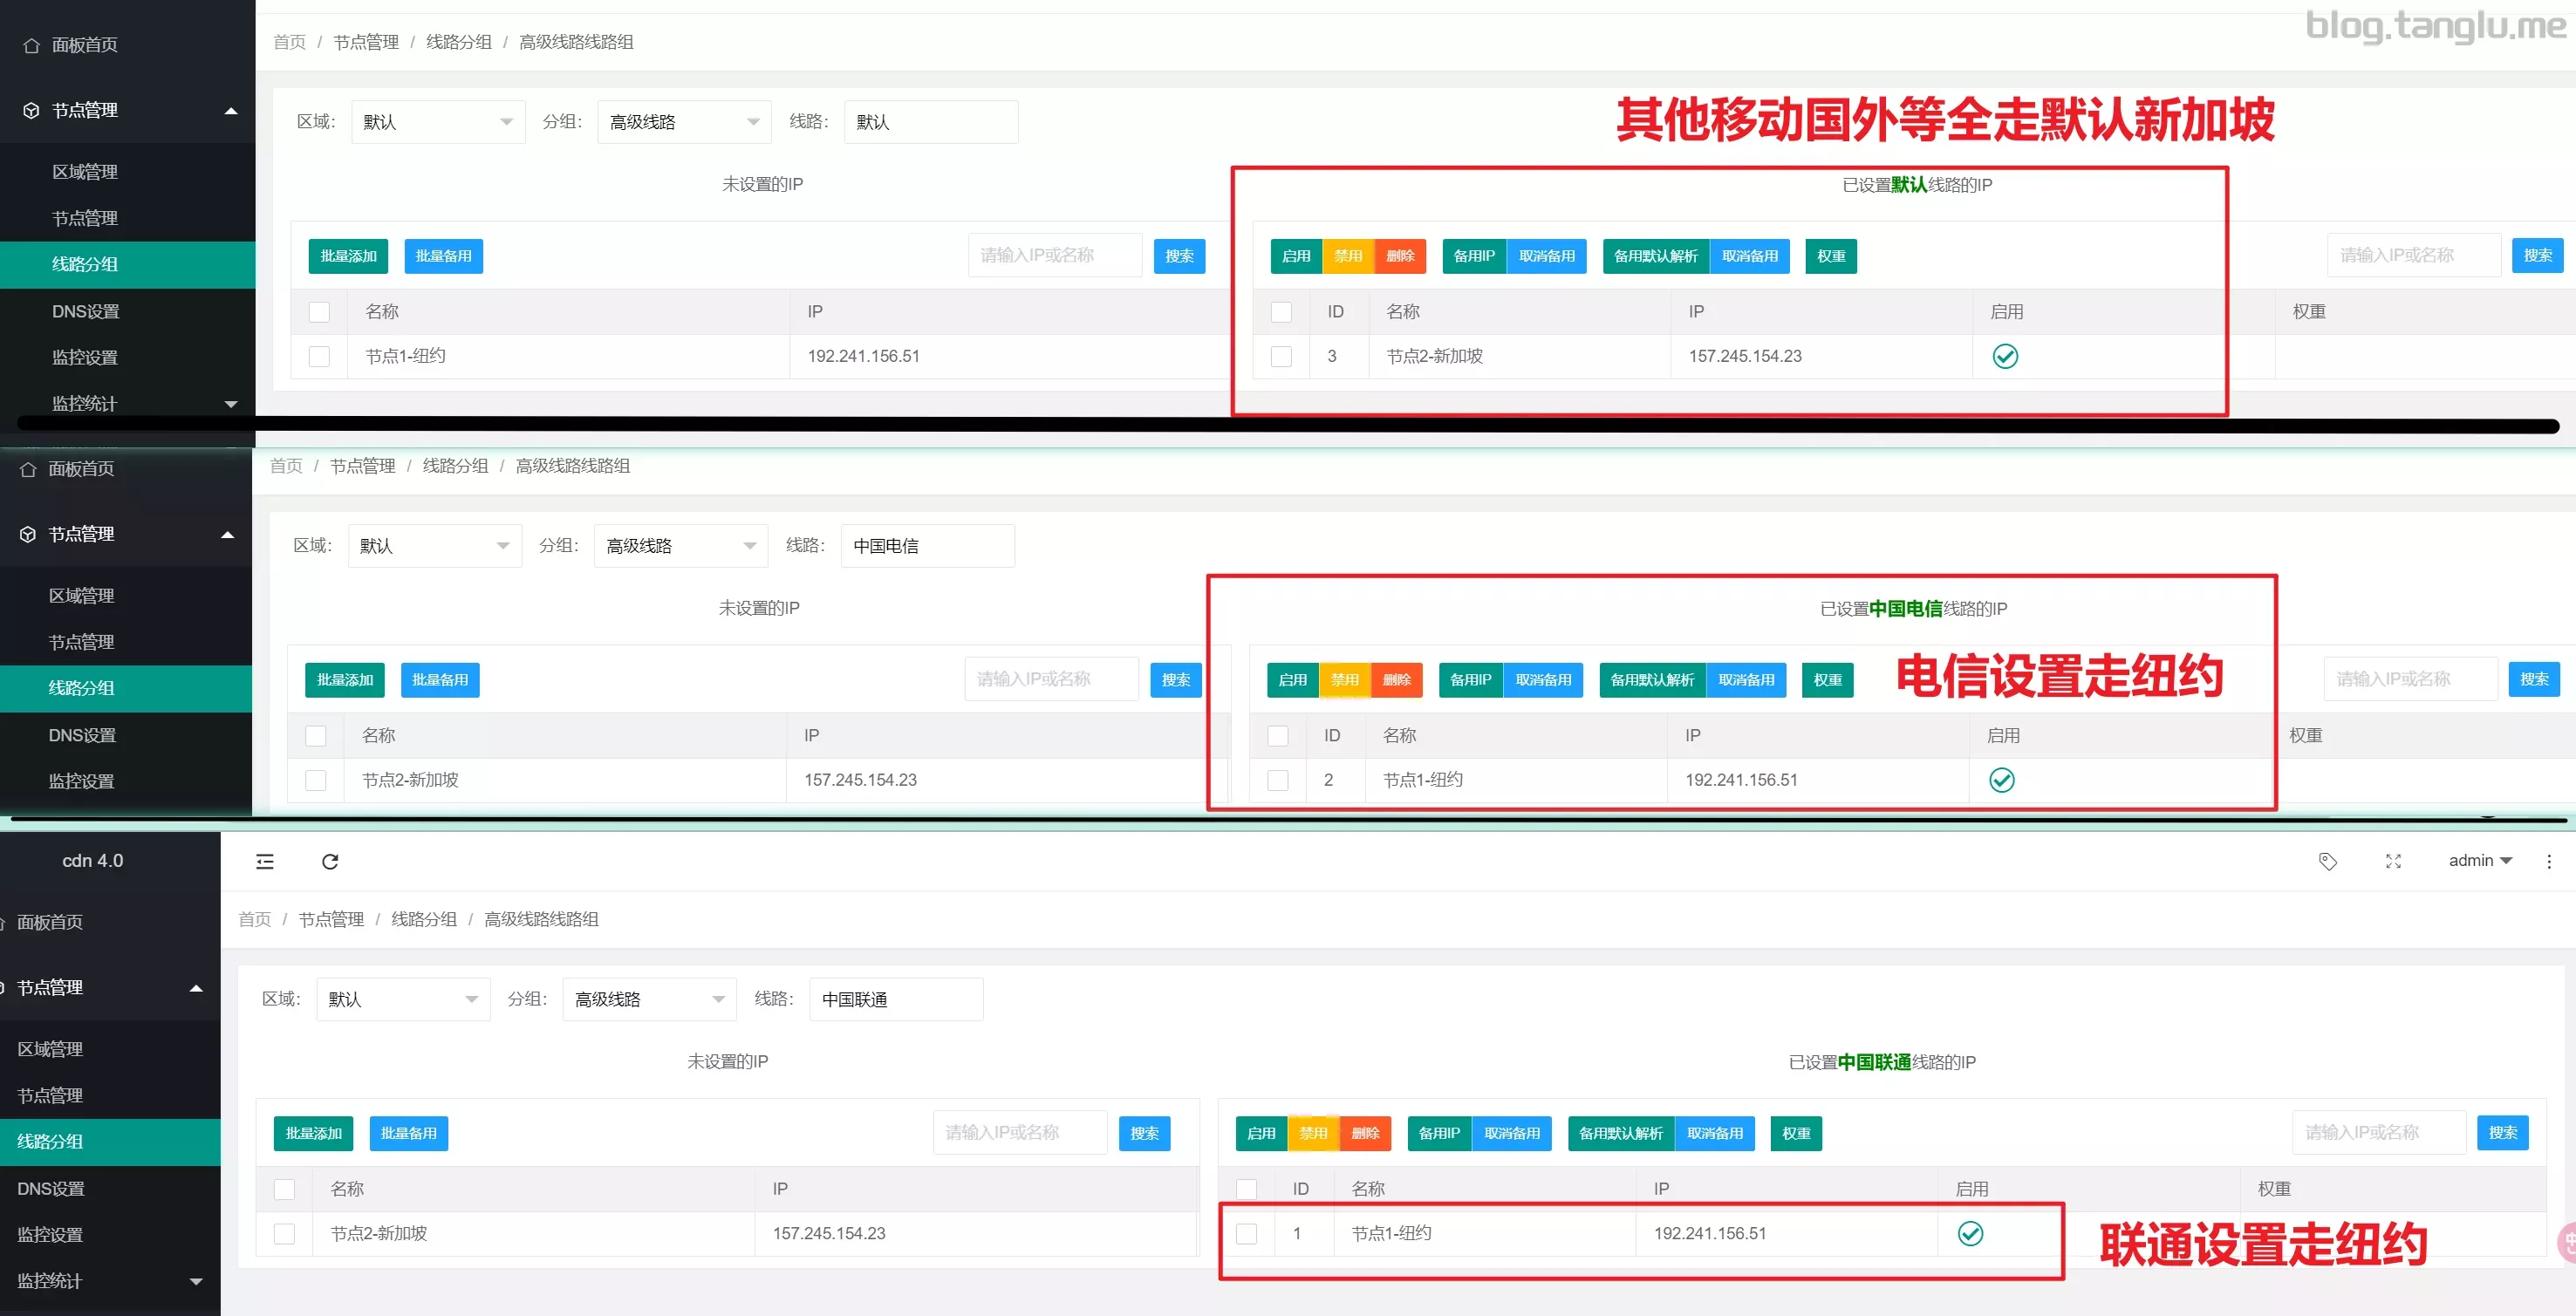This screenshot has width=2576, height=1316.
Task: Open the 区域 默认 dropdown in top panel
Action: tap(438, 122)
